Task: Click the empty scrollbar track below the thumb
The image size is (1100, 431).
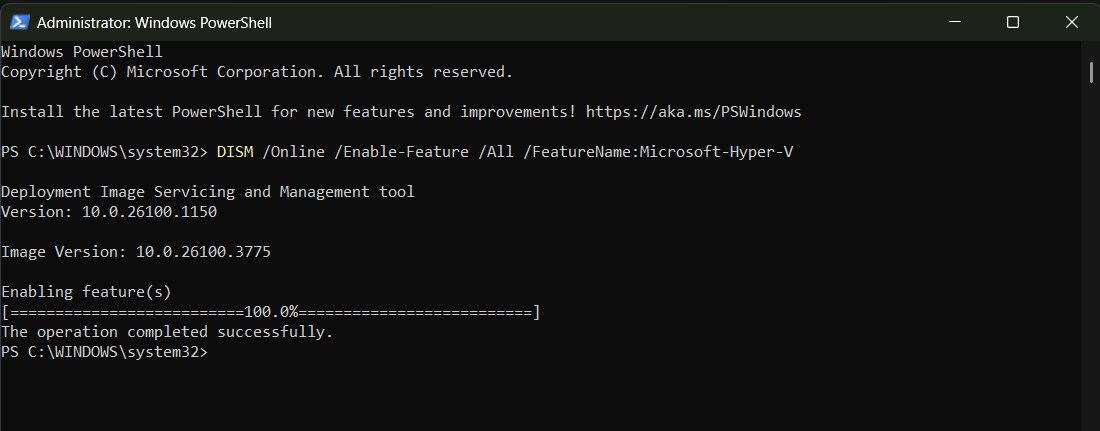Action: pyautogui.click(x=1091, y=250)
